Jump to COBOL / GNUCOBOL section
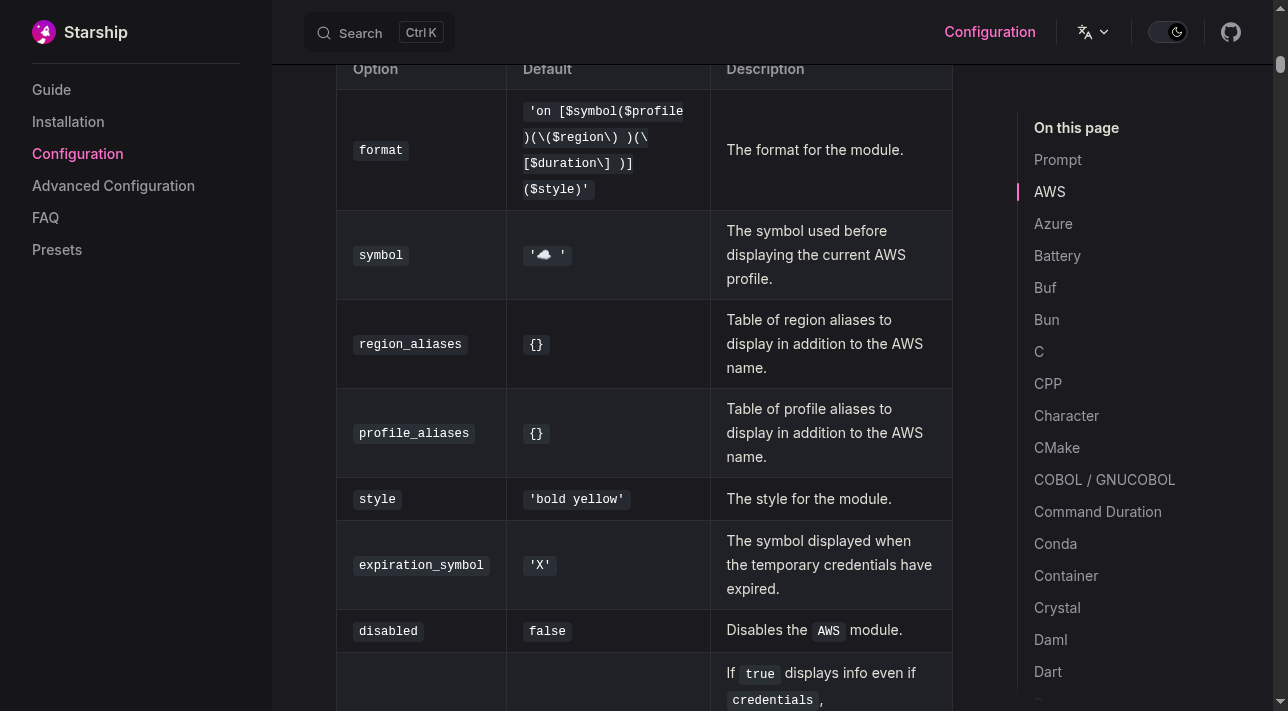The width and height of the screenshot is (1288, 711). [x=1104, y=480]
